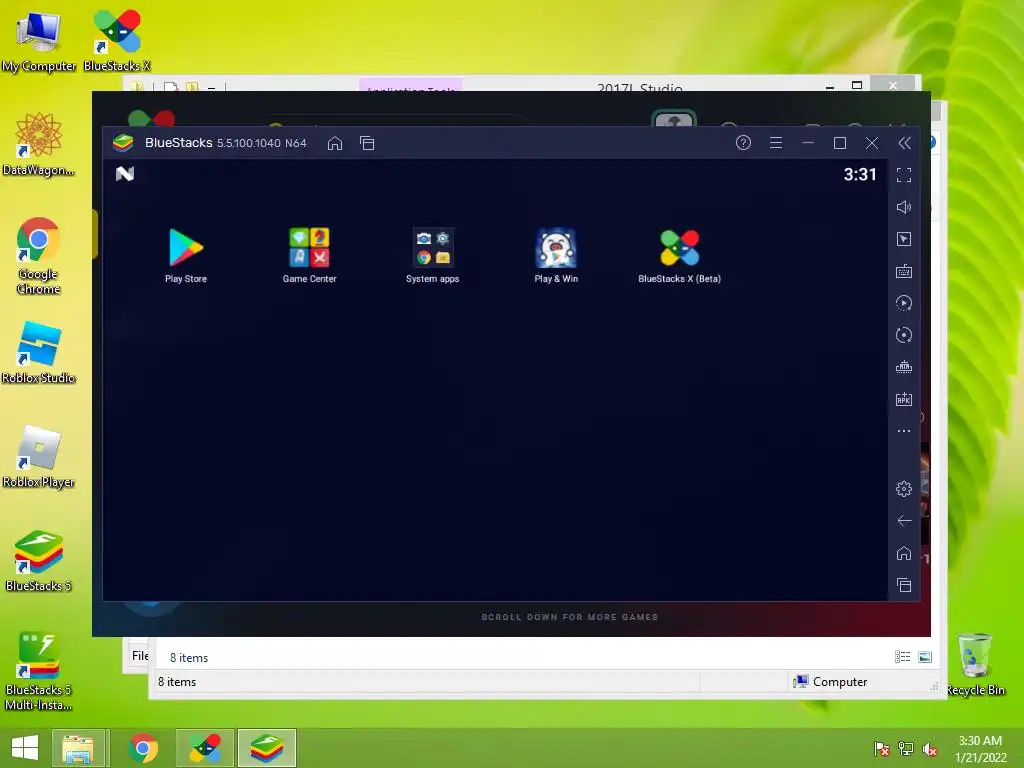Viewport: 1024px width, 768px height.
Task: Click the muted volume tray icon
Action: tap(930, 749)
